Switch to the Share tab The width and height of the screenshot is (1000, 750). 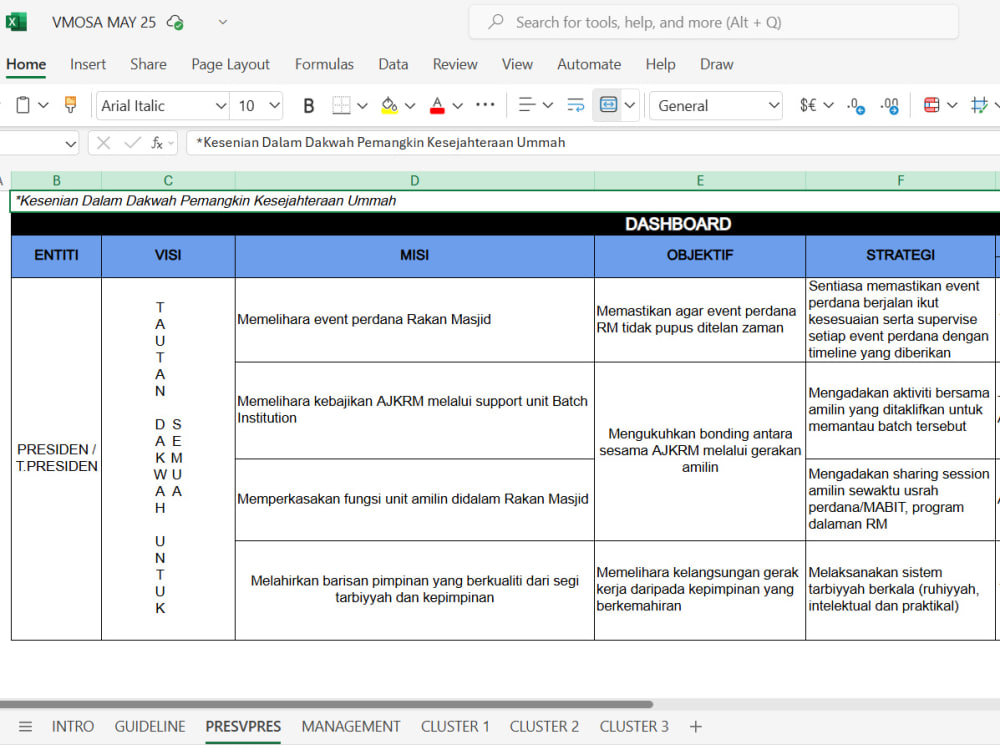coord(148,64)
